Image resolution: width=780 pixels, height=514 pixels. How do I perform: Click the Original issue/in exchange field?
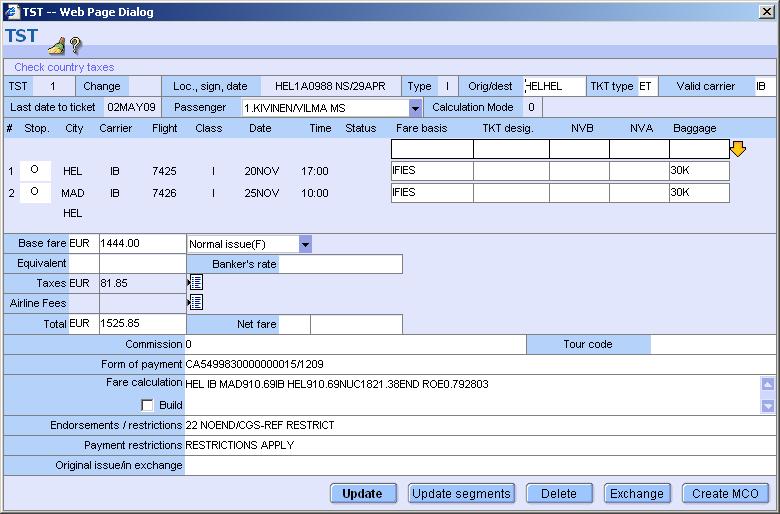(x=480, y=465)
